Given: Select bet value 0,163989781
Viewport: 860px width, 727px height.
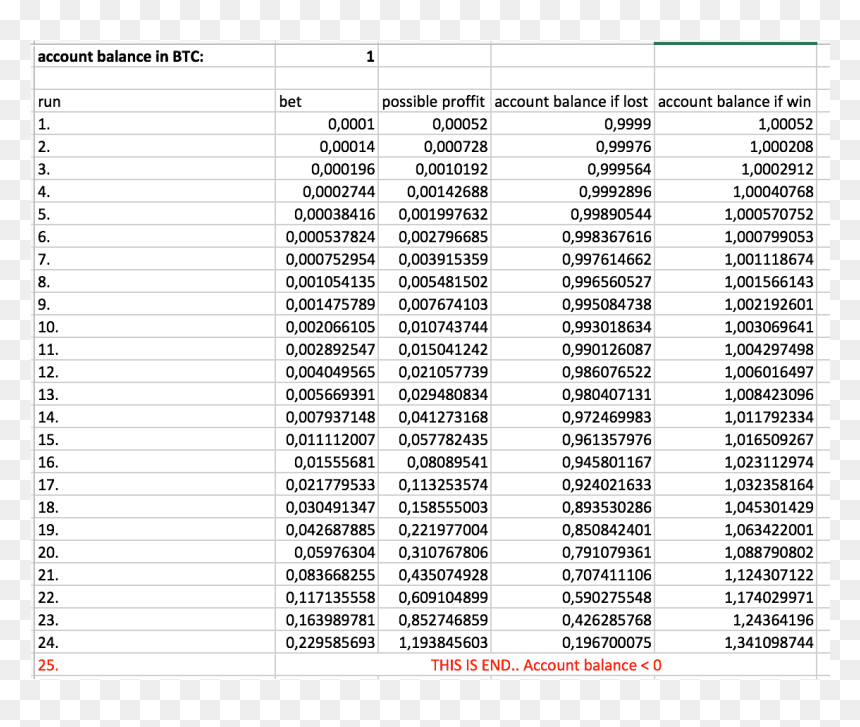Looking at the screenshot, I should click(327, 620).
